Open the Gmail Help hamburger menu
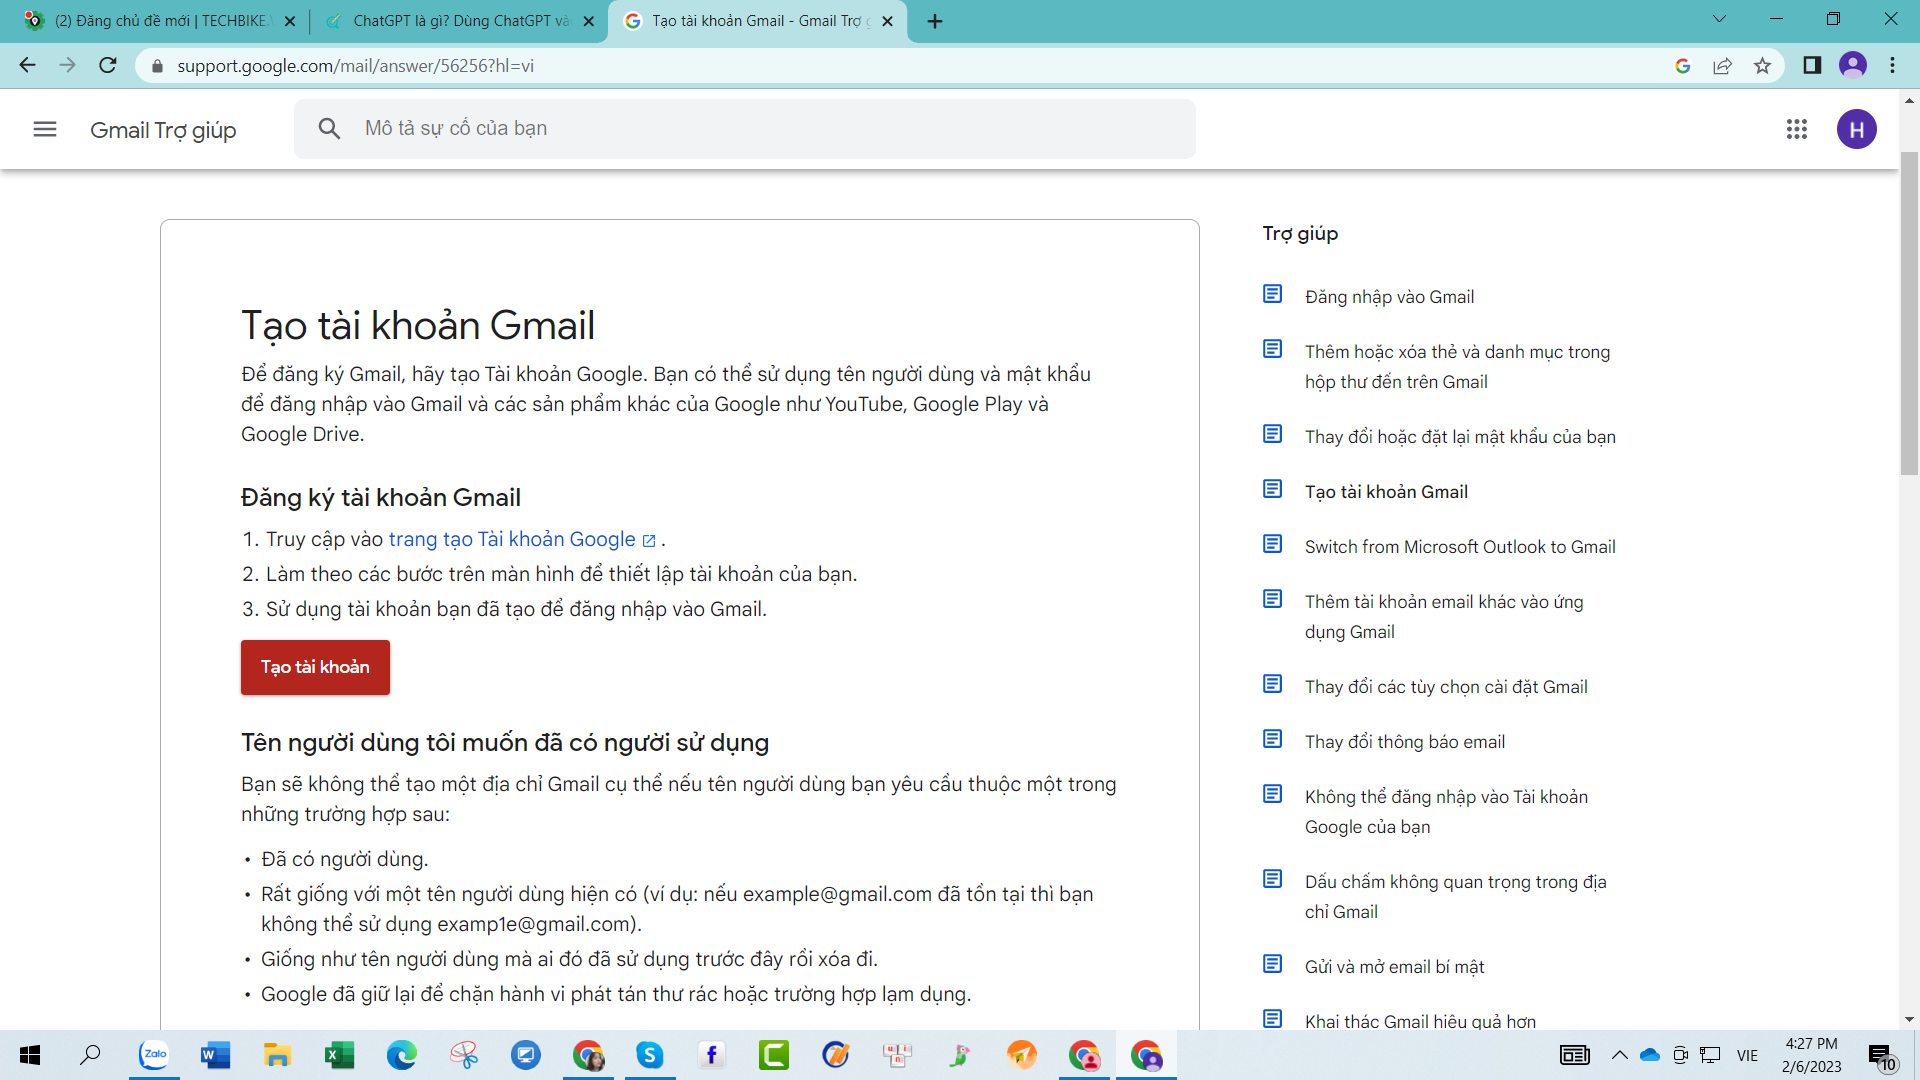 click(45, 129)
